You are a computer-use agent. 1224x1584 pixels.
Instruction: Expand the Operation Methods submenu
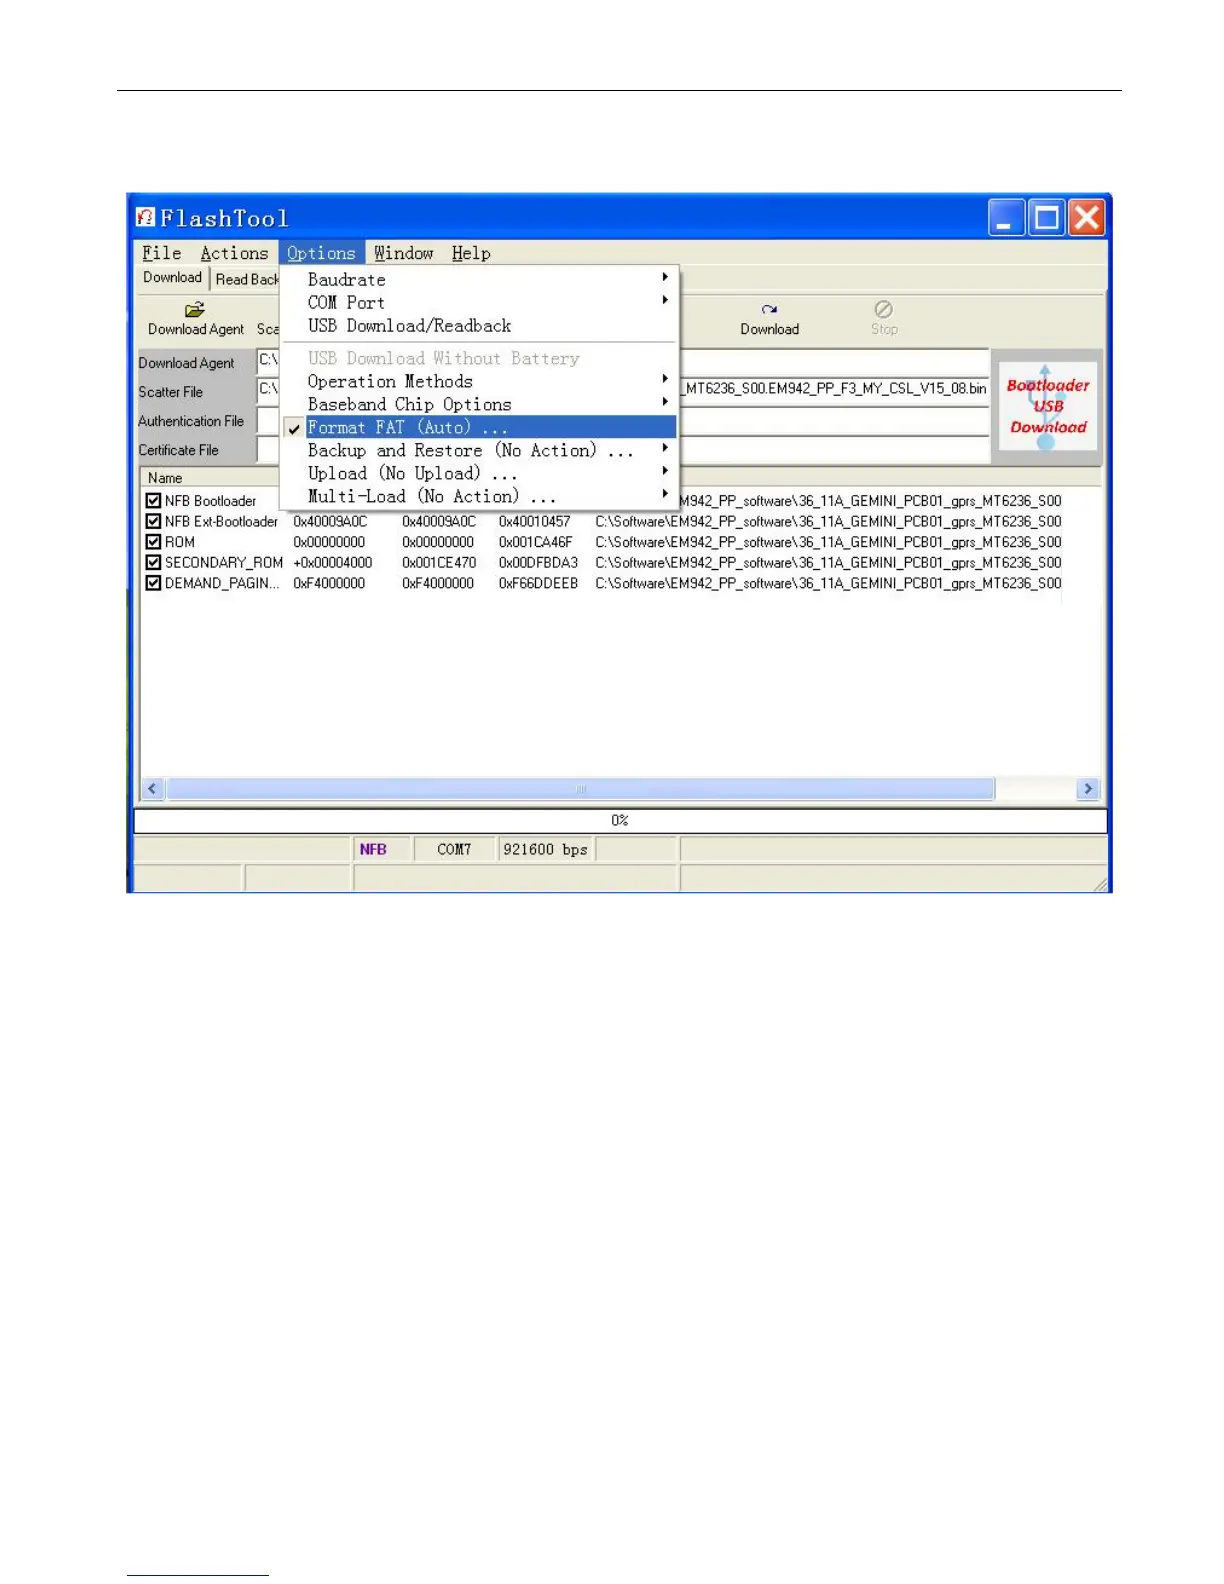pos(480,381)
